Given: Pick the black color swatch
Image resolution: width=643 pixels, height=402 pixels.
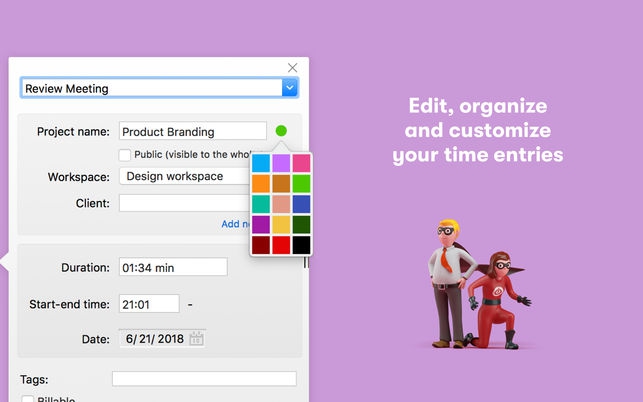Looking at the screenshot, I should (301, 245).
